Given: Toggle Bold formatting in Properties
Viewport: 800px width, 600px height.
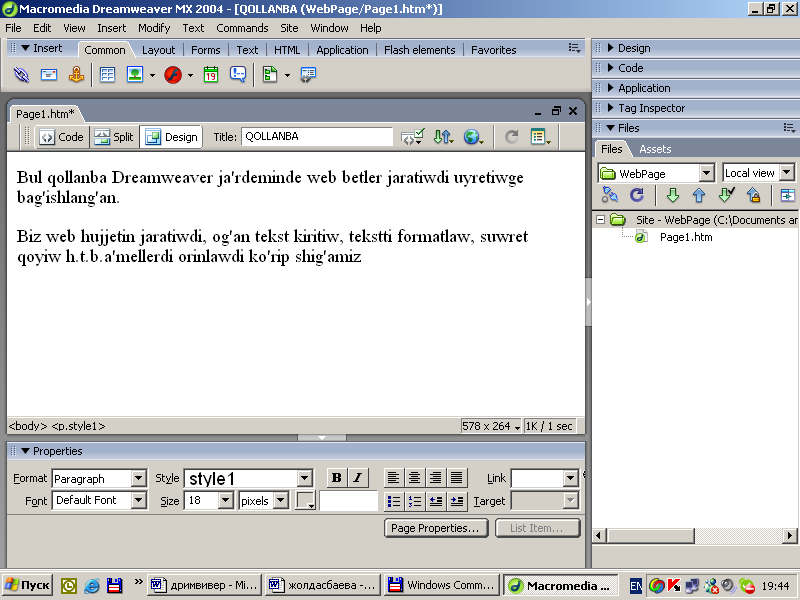Looking at the screenshot, I should pos(336,478).
